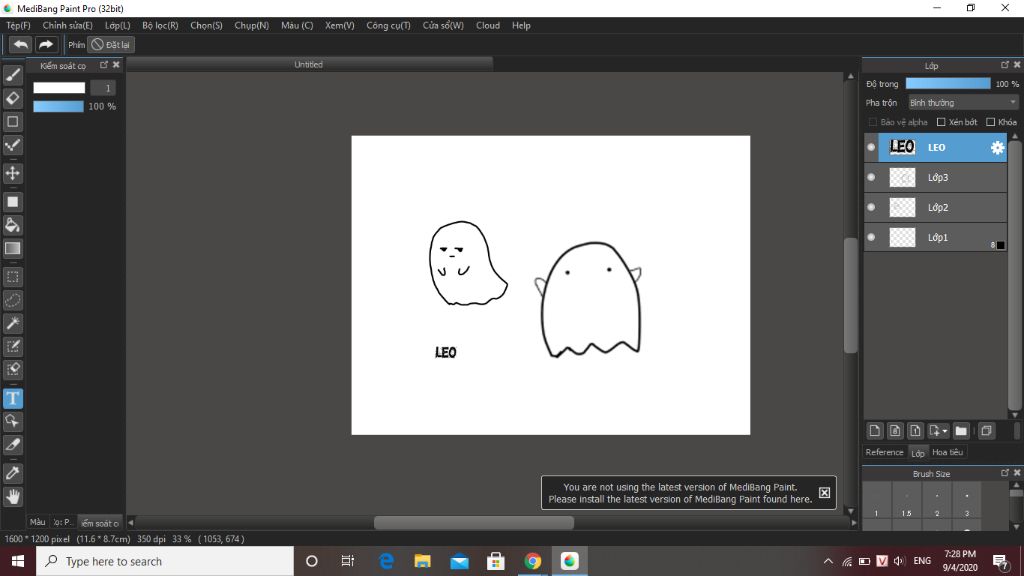Open the Bộ lọc(R) menu
Viewport: 1024px width, 576px height.
tap(160, 25)
